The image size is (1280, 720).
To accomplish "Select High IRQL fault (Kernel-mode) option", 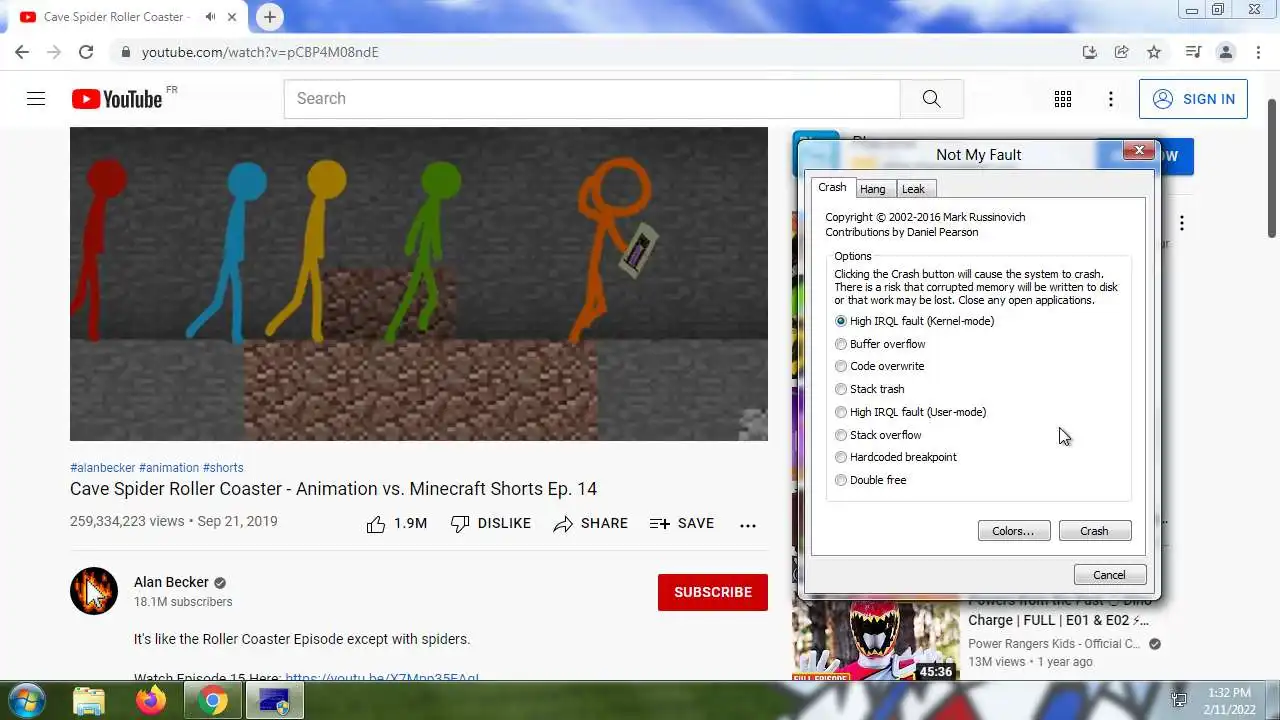I will (915, 321).
